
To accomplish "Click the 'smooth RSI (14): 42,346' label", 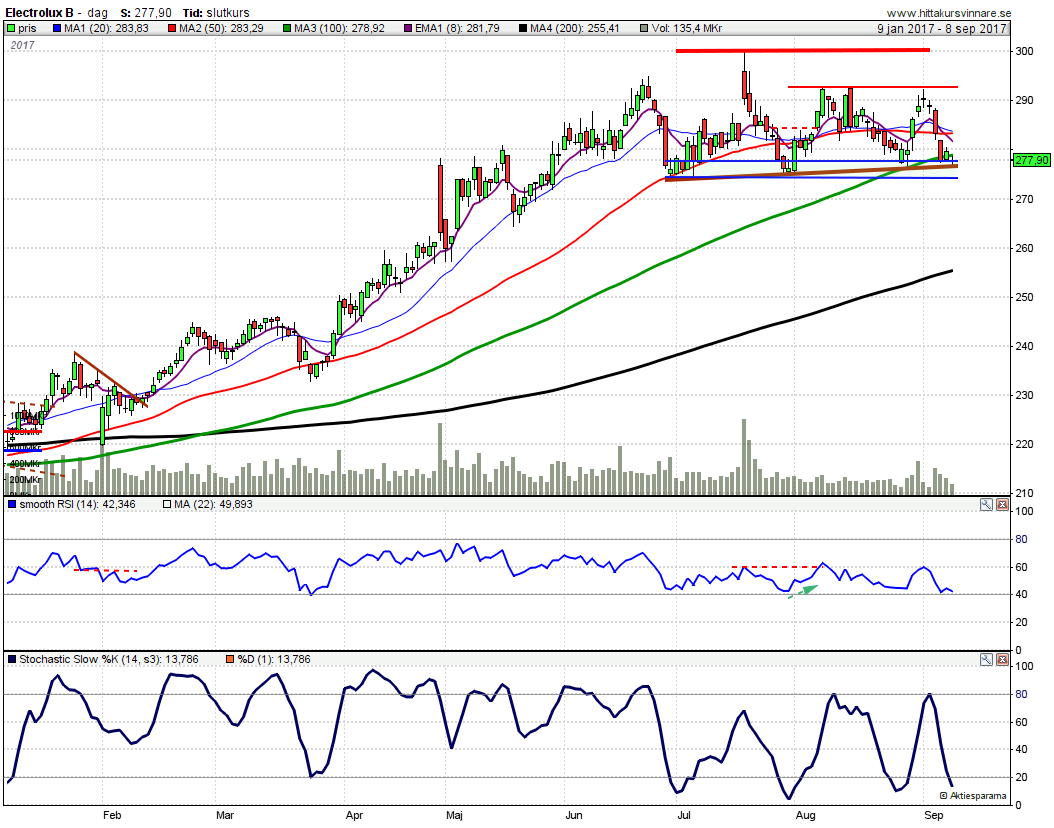I will 77,504.
